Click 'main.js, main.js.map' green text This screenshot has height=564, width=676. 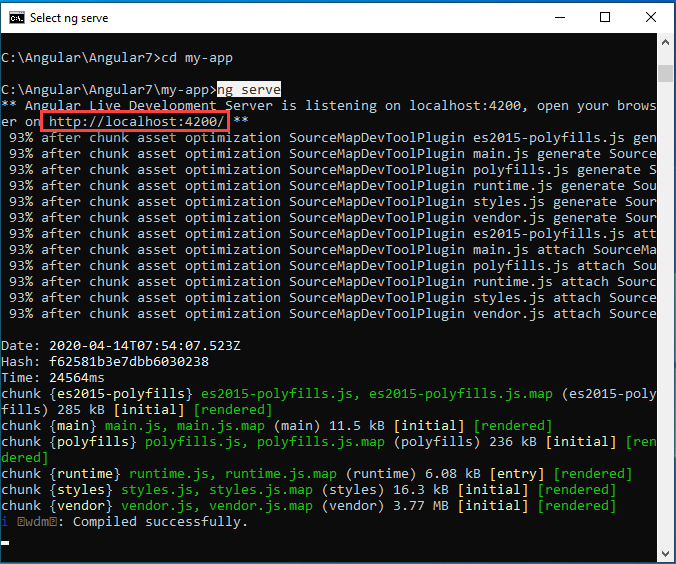(x=185, y=426)
